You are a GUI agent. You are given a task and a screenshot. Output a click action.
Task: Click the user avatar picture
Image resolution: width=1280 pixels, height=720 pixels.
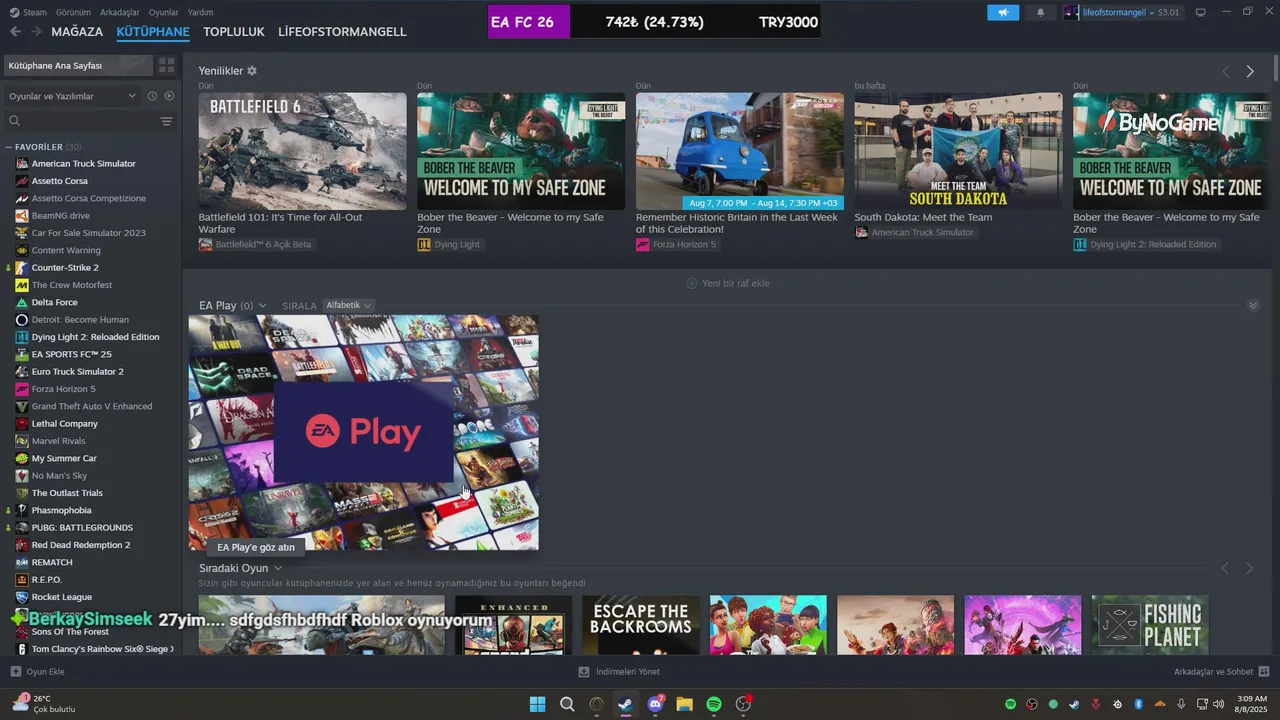click(1071, 12)
